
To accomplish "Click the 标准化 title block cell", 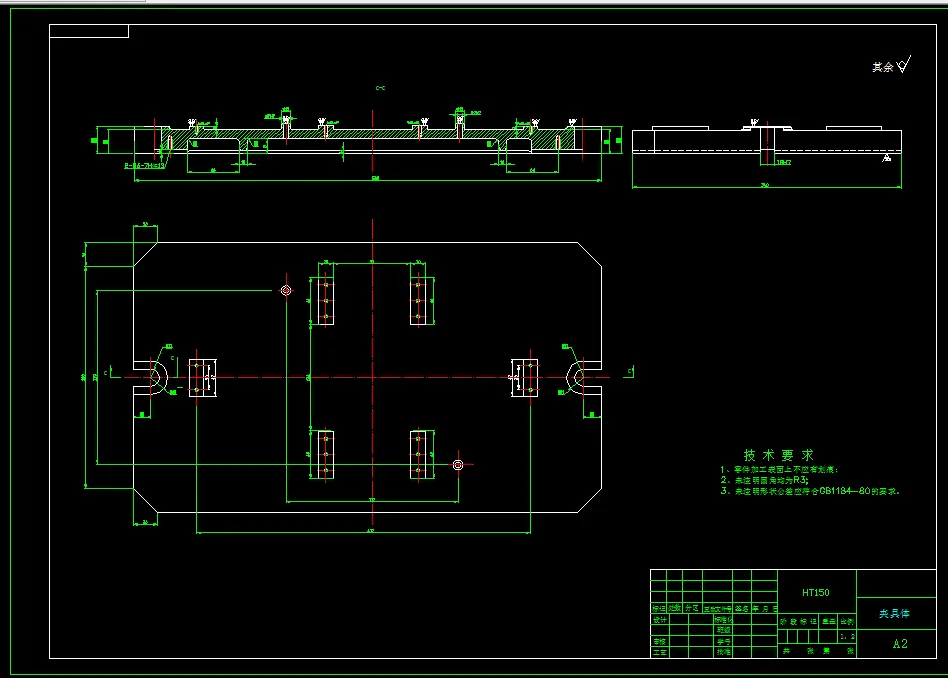I will pos(723,620).
